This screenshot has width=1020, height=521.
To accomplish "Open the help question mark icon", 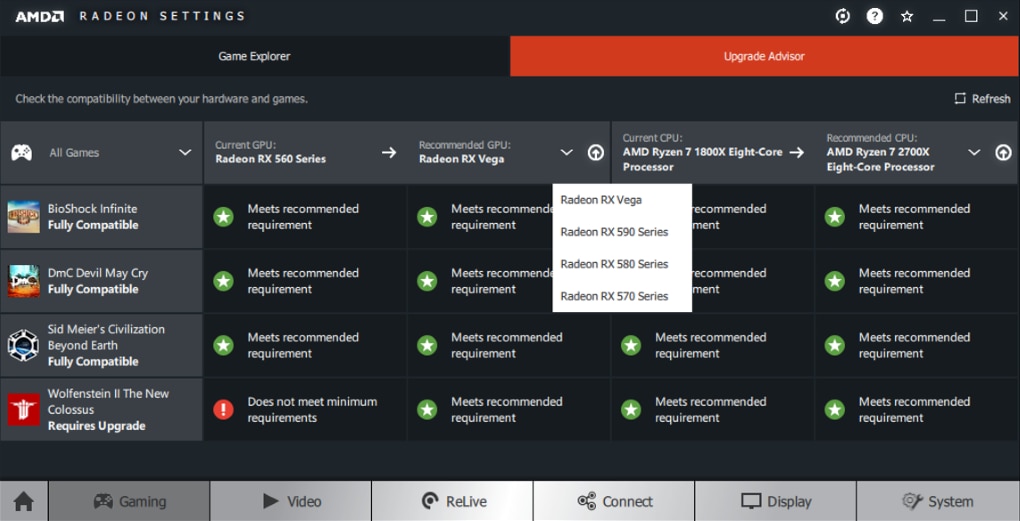I will [x=874, y=16].
